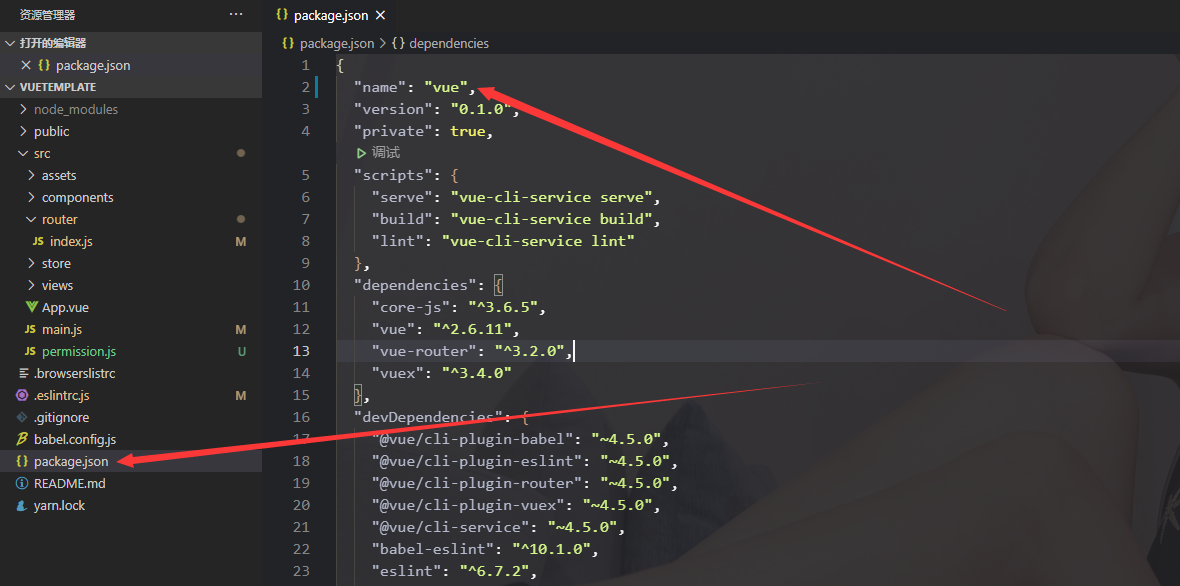
Task: Click the JS icon beside index.js
Action: [x=38, y=241]
